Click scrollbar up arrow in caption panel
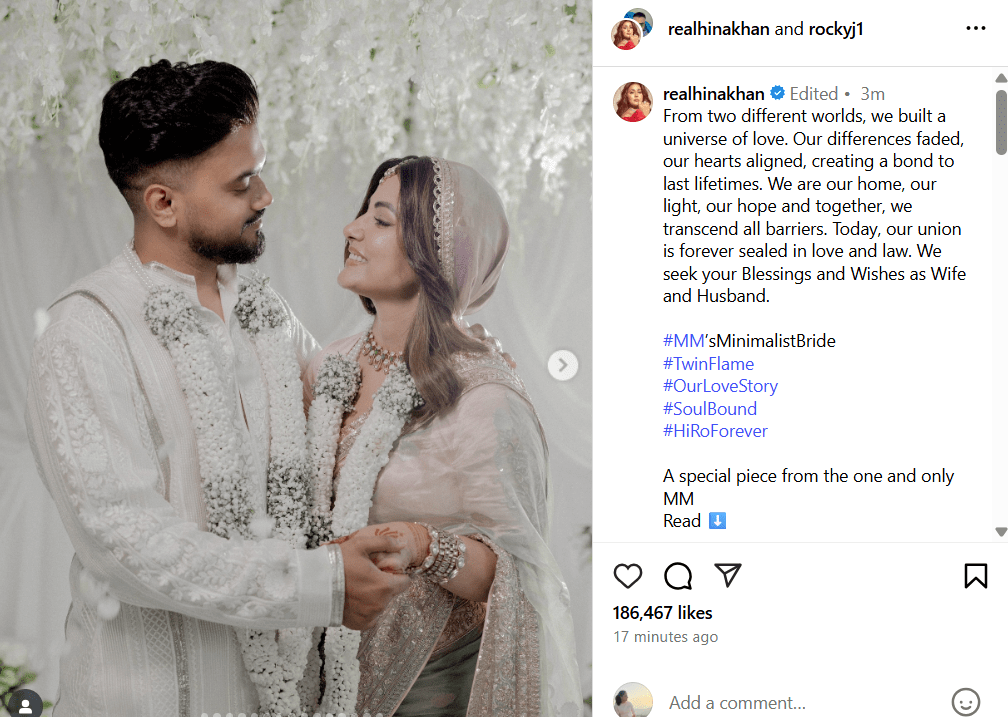 [1000, 78]
